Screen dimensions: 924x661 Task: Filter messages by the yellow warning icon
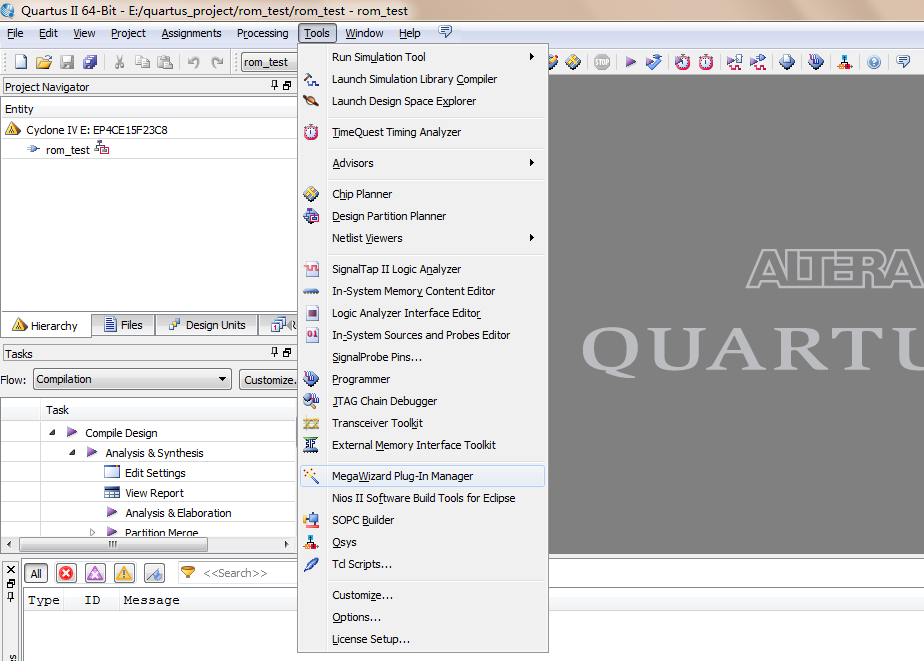pyautogui.click(x=124, y=573)
